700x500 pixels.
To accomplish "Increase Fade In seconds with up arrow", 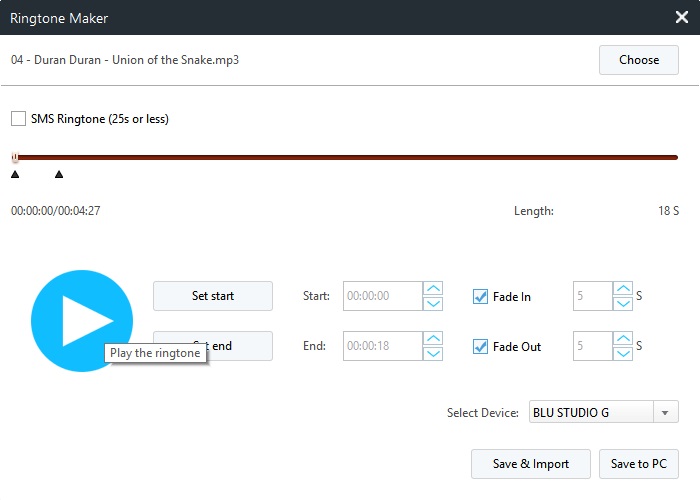I will tap(622, 290).
